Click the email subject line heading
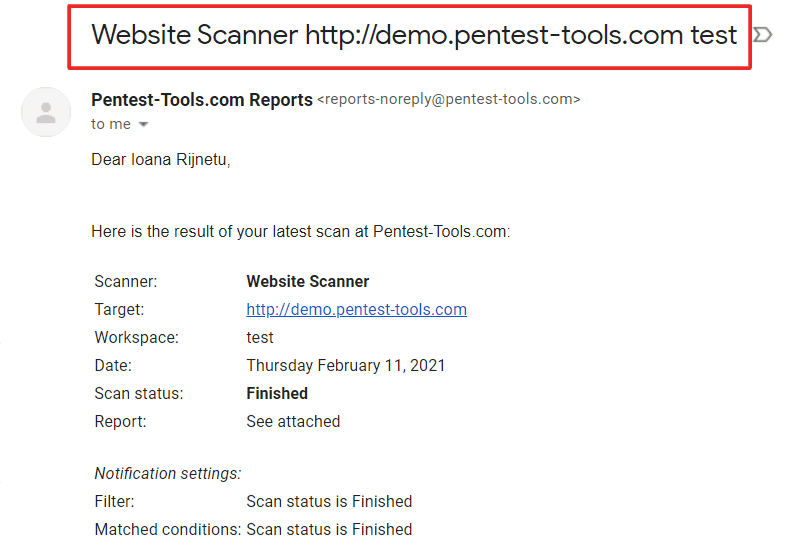Image resolution: width=806 pixels, height=560 pixels. (414, 35)
